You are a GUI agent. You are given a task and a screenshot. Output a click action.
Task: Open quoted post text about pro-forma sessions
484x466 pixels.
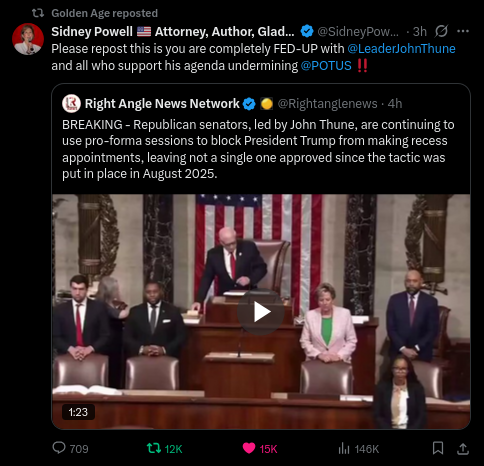click(x=258, y=149)
